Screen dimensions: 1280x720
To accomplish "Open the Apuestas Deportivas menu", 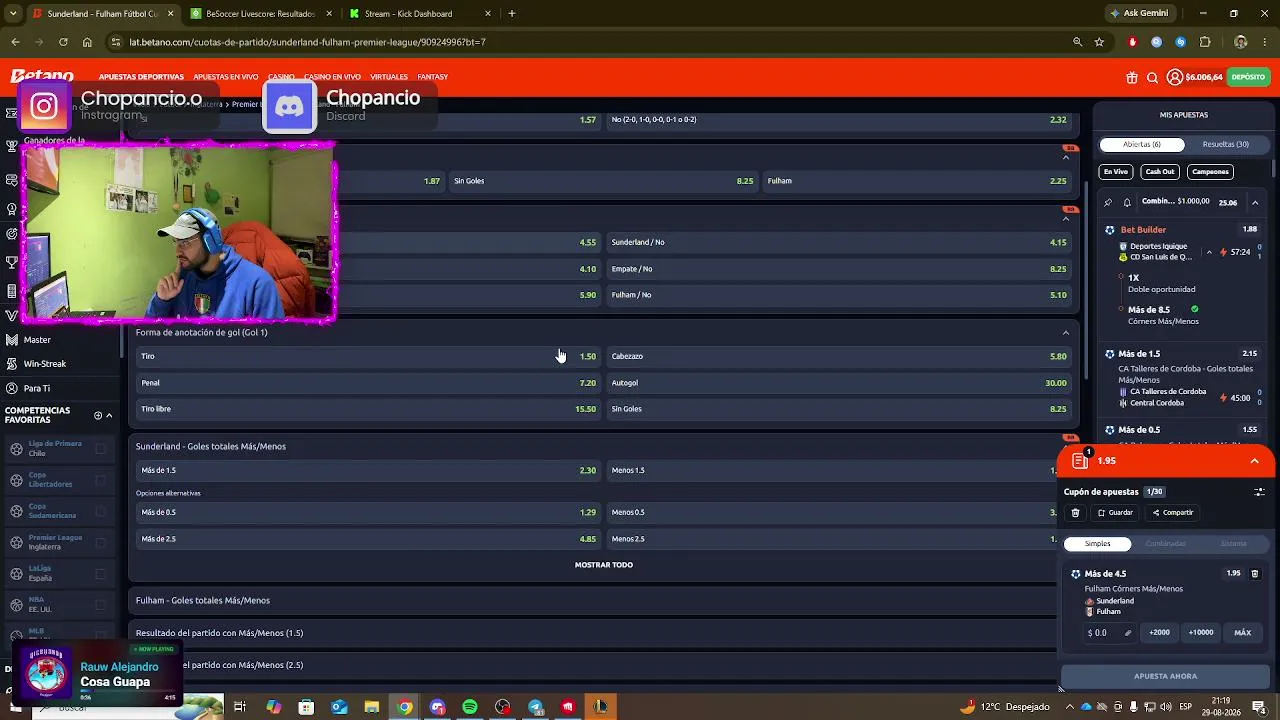I will [141, 77].
